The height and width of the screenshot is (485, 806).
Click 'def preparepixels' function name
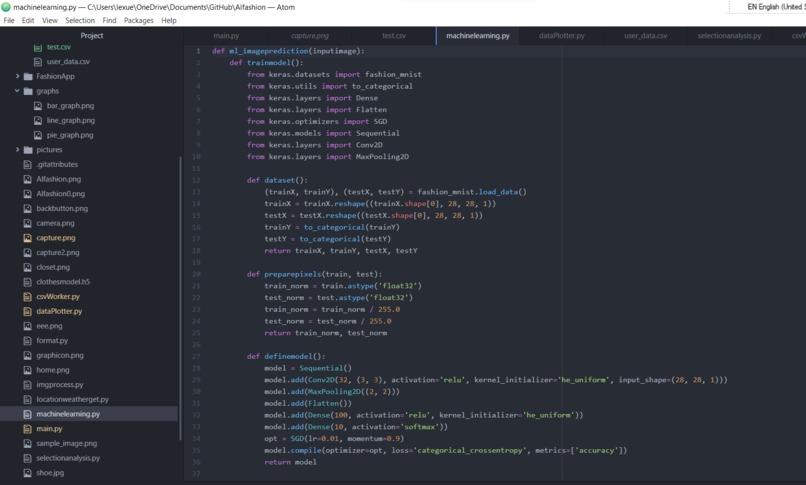[x=294, y=274]
